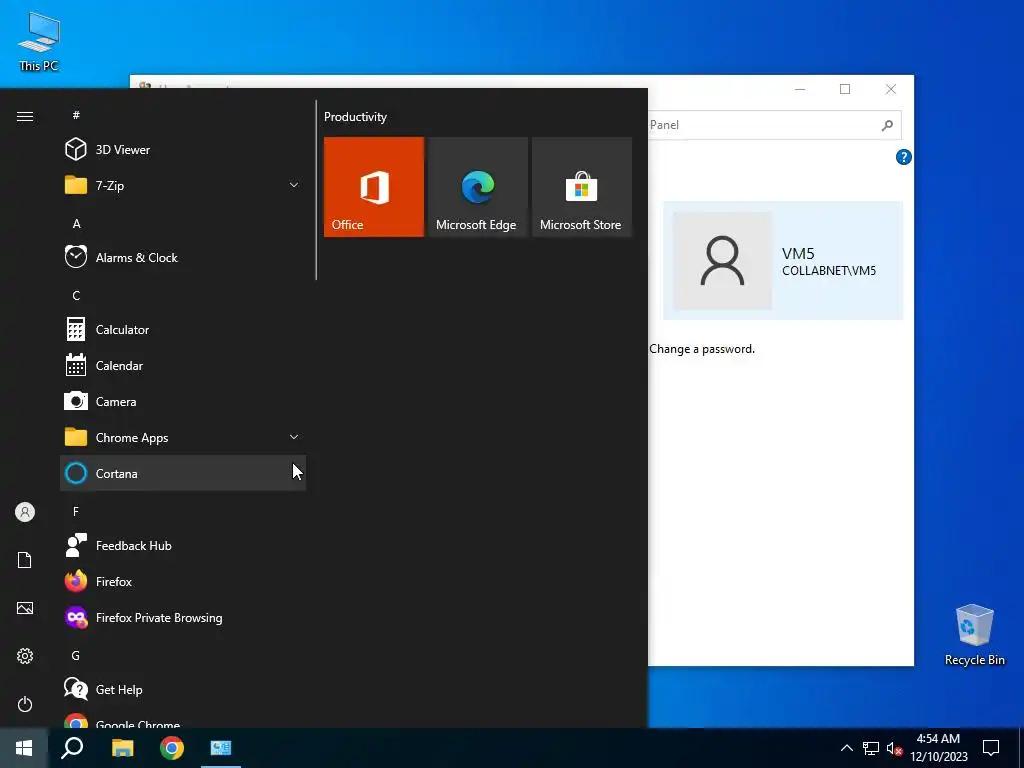Click the COLLABNET\VM5 account name text

(x=829, y=271)
